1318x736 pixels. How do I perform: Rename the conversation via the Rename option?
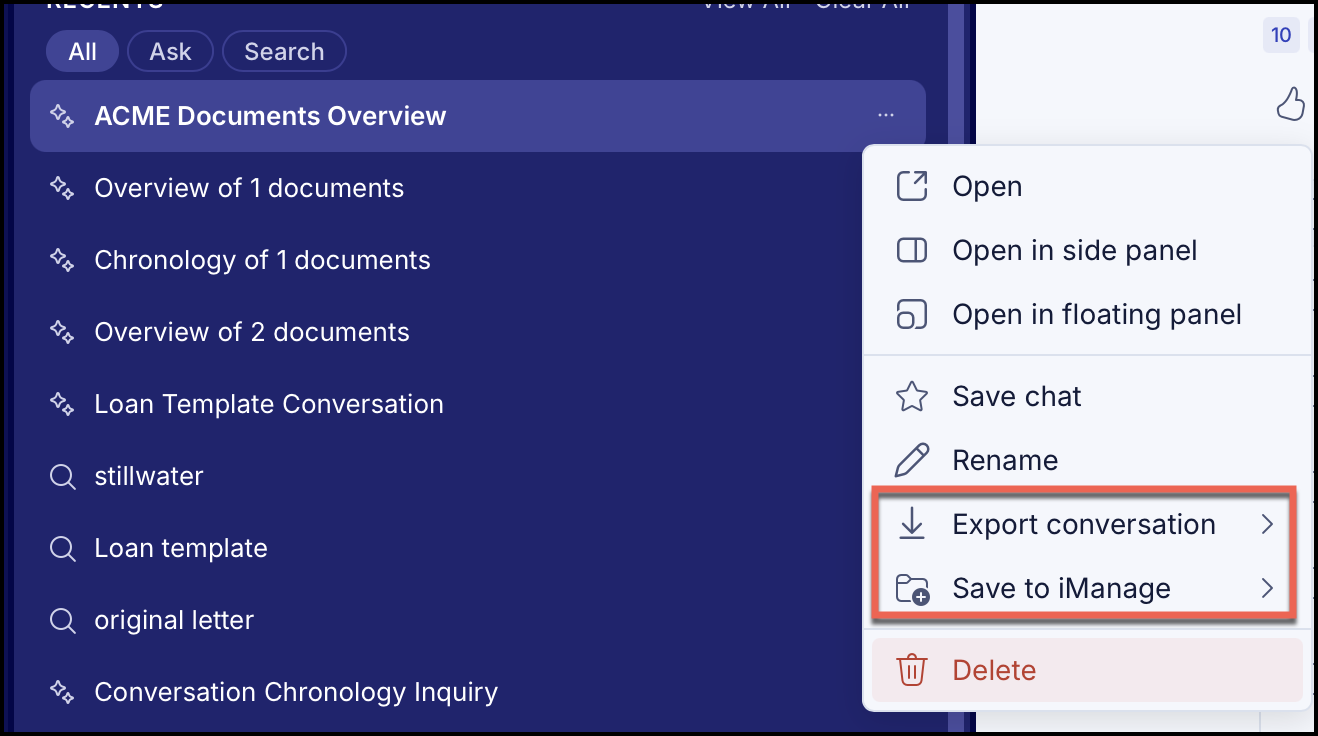pyautogui.click(x=1087, y=461)
